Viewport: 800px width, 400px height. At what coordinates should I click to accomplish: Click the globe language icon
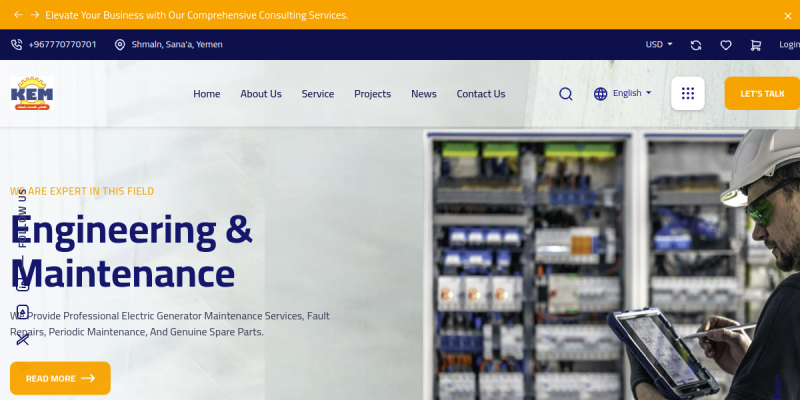click(x=601, y=94)
